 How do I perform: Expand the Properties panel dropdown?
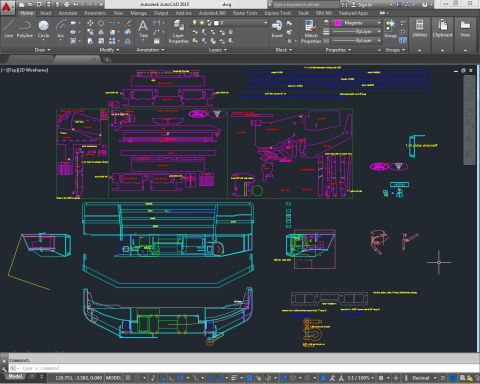(x=338, y=50)
